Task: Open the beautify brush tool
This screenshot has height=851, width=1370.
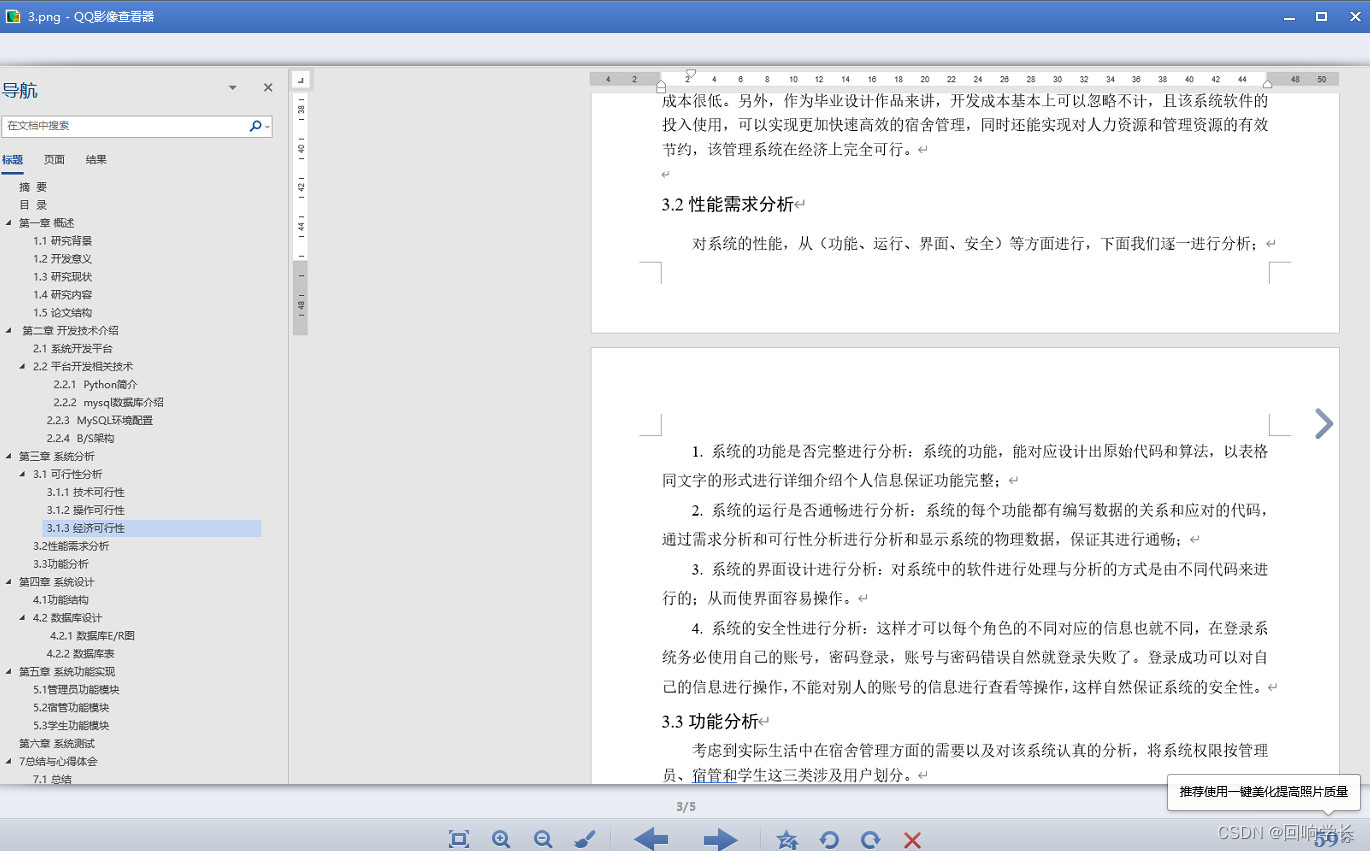Action: point(586,839)
